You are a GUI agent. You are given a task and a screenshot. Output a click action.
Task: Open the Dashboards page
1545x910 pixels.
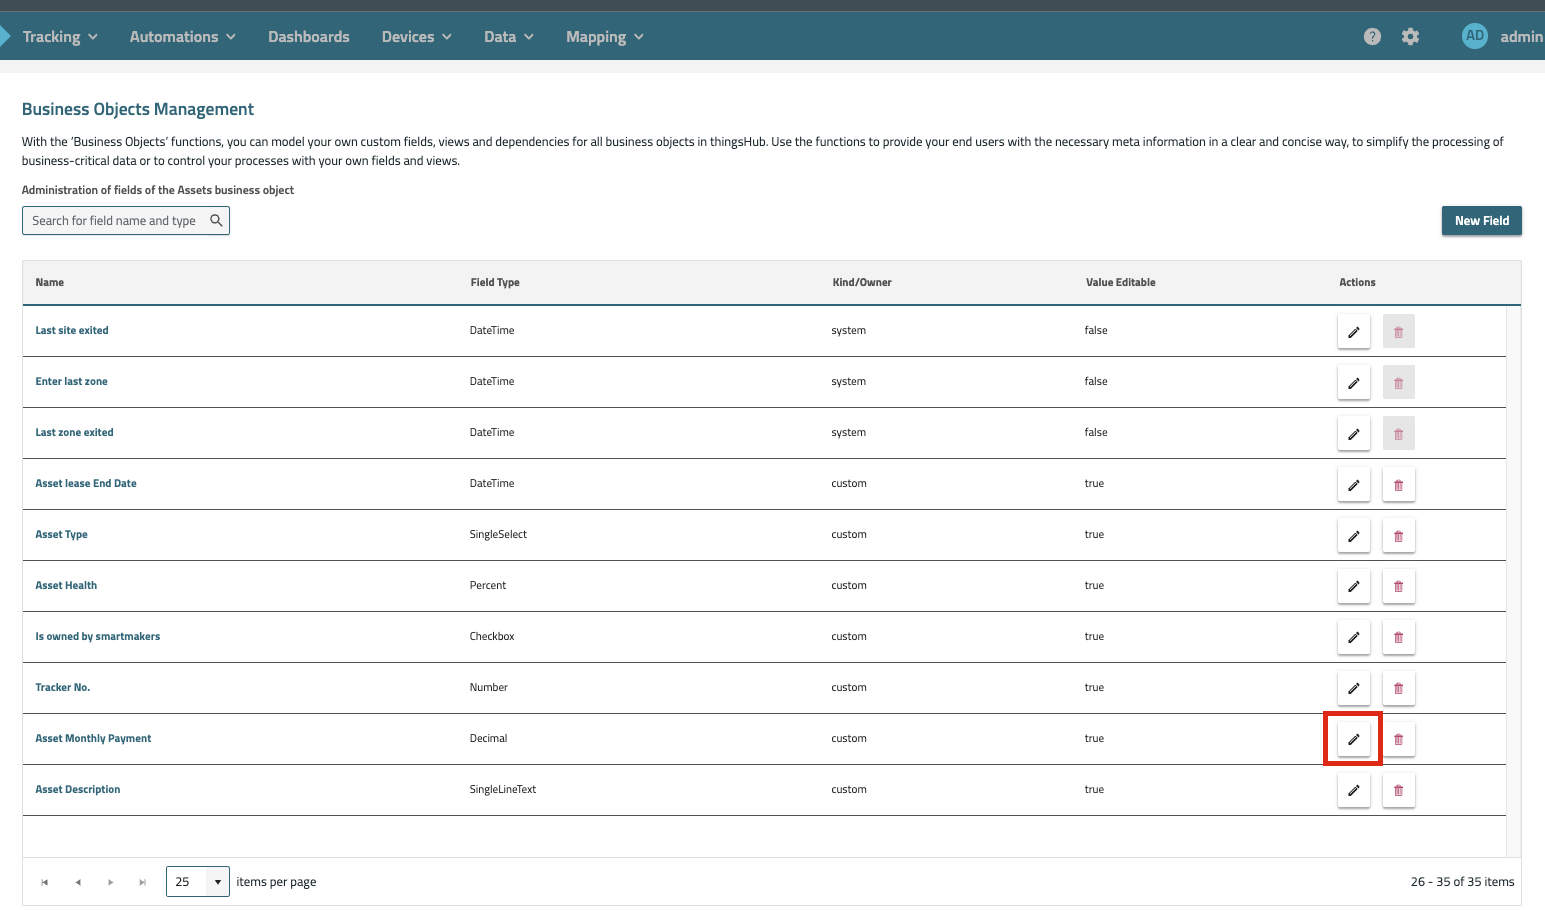pyautogui.click(x=308, y=37)
